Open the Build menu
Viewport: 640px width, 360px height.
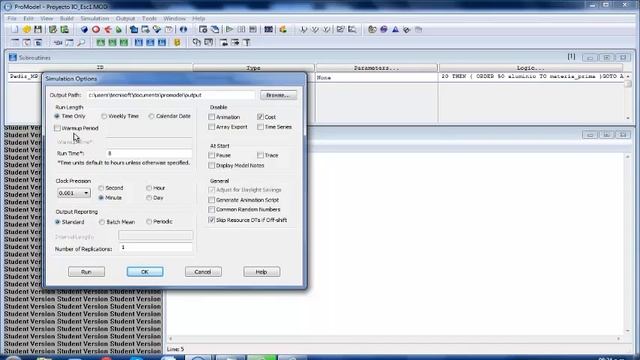(x=67, y=18)
